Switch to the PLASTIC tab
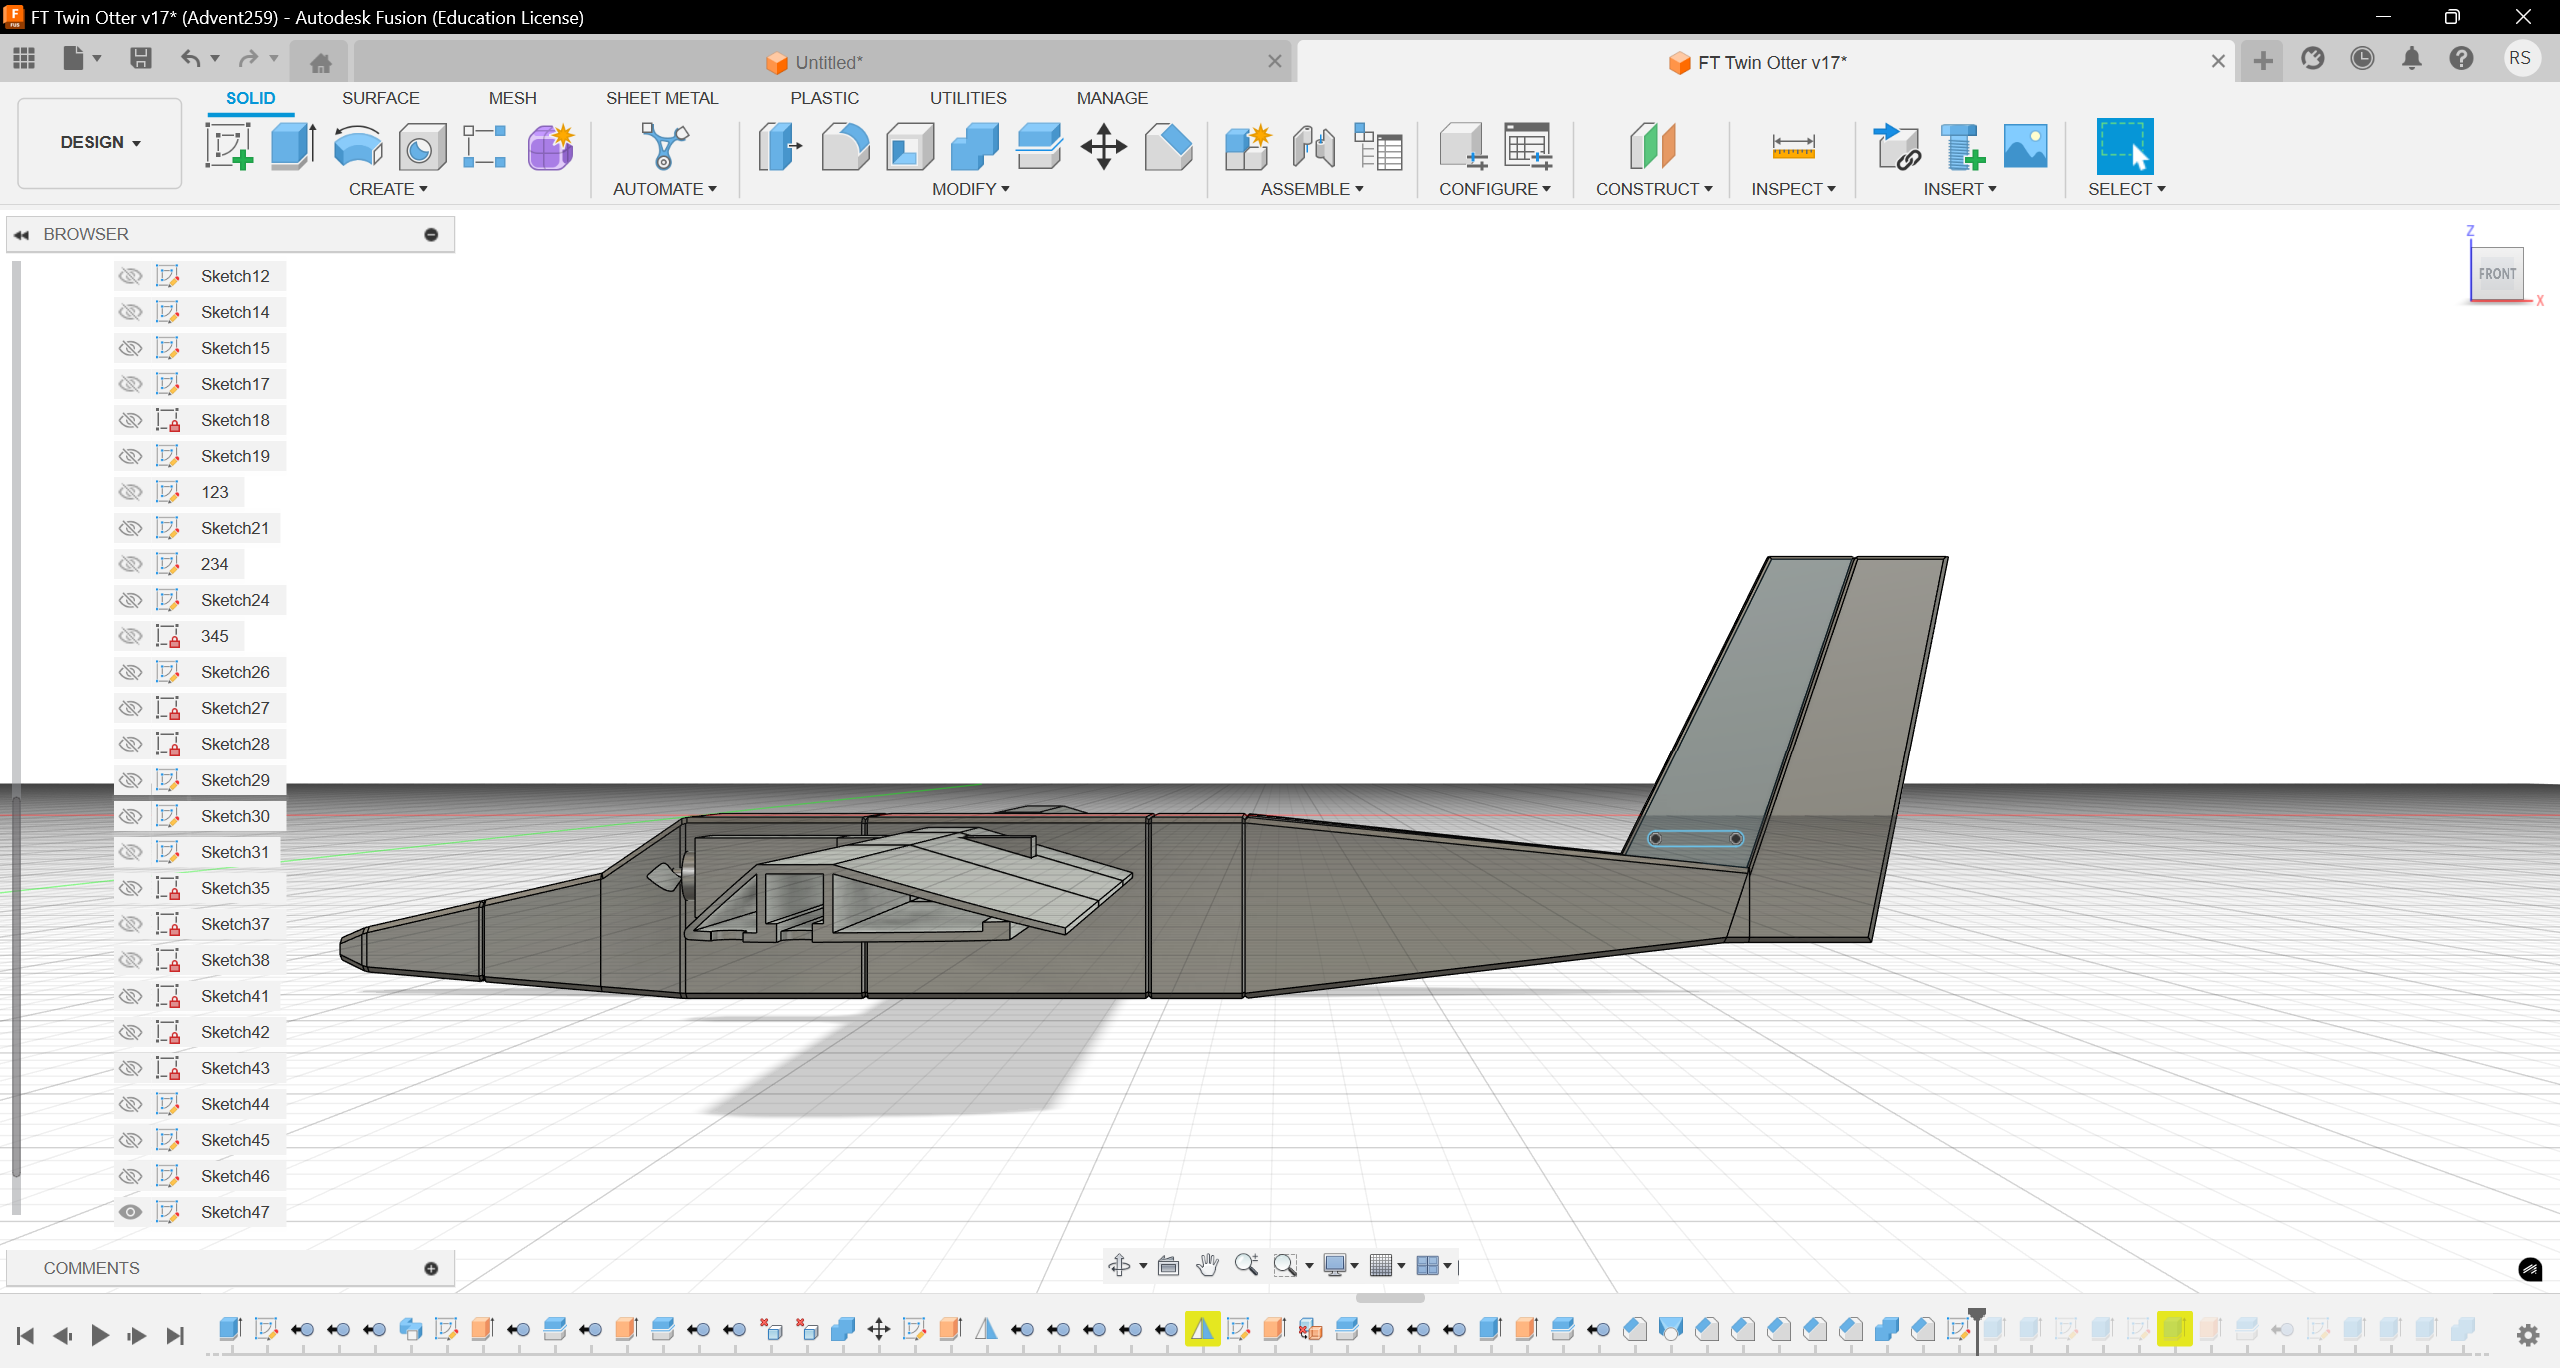 point(824,98)
